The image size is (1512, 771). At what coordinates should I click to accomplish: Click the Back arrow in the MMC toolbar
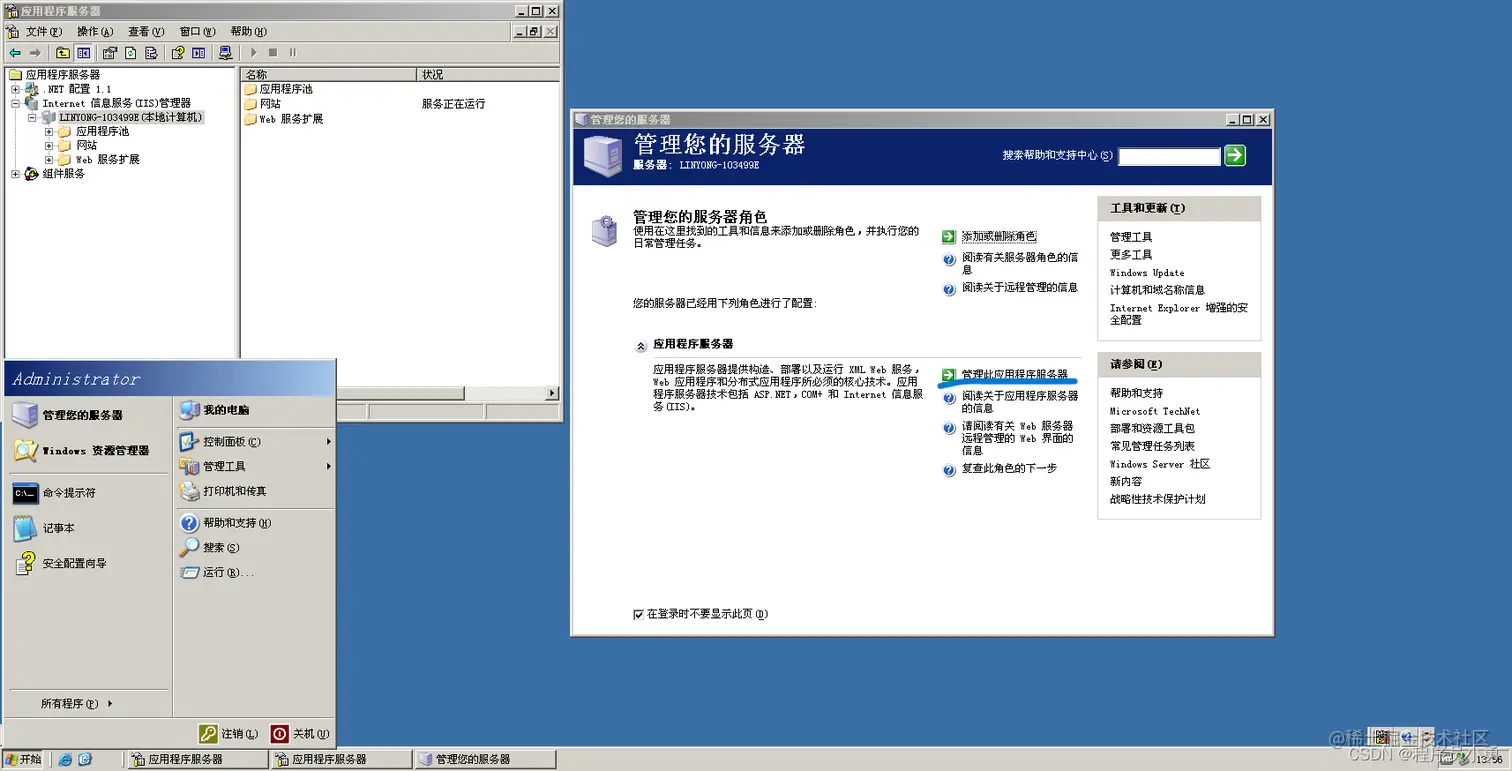pos(14,53)
